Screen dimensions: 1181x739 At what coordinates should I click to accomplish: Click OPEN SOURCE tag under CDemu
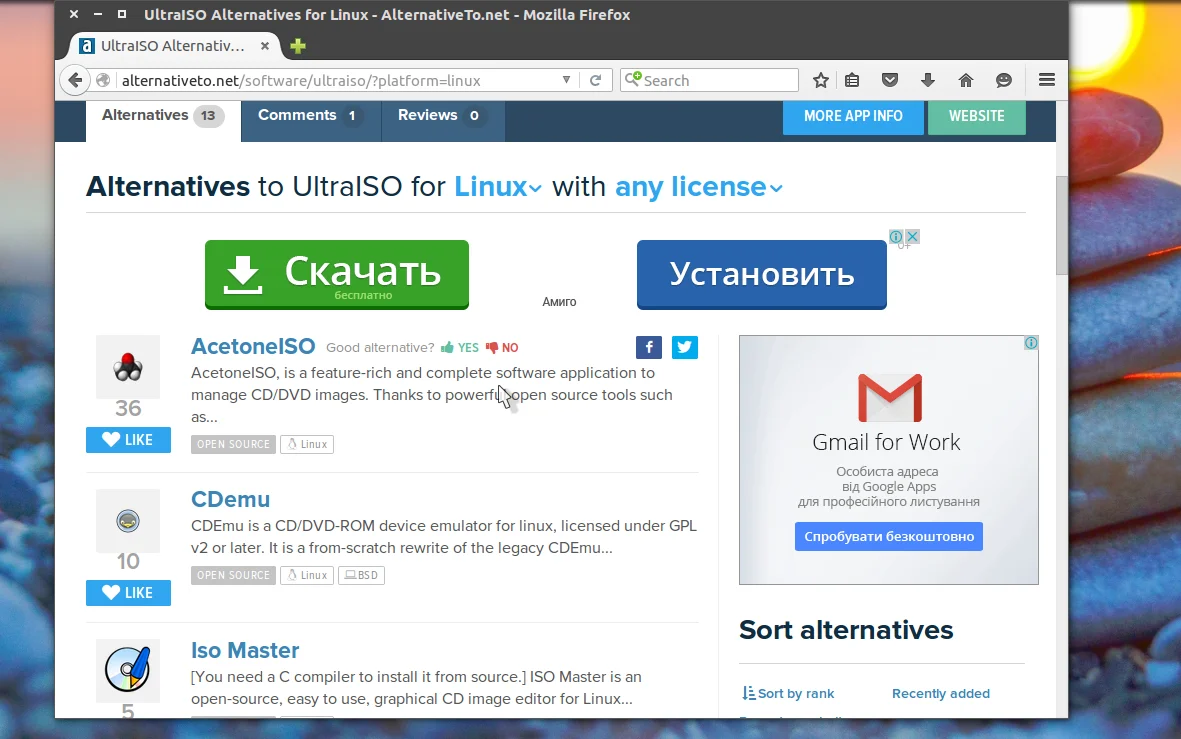point(233,576)
